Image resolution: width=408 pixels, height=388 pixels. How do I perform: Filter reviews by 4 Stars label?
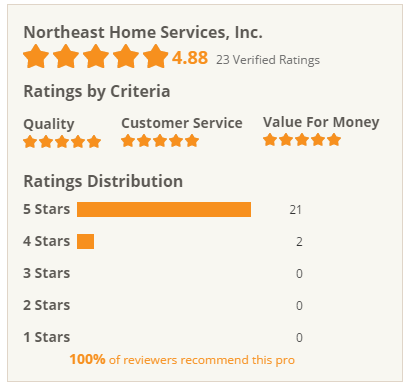47,241
